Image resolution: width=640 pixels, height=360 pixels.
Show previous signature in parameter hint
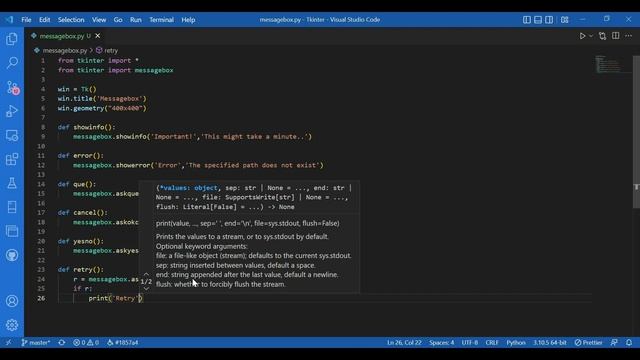(x=146, y=274)
